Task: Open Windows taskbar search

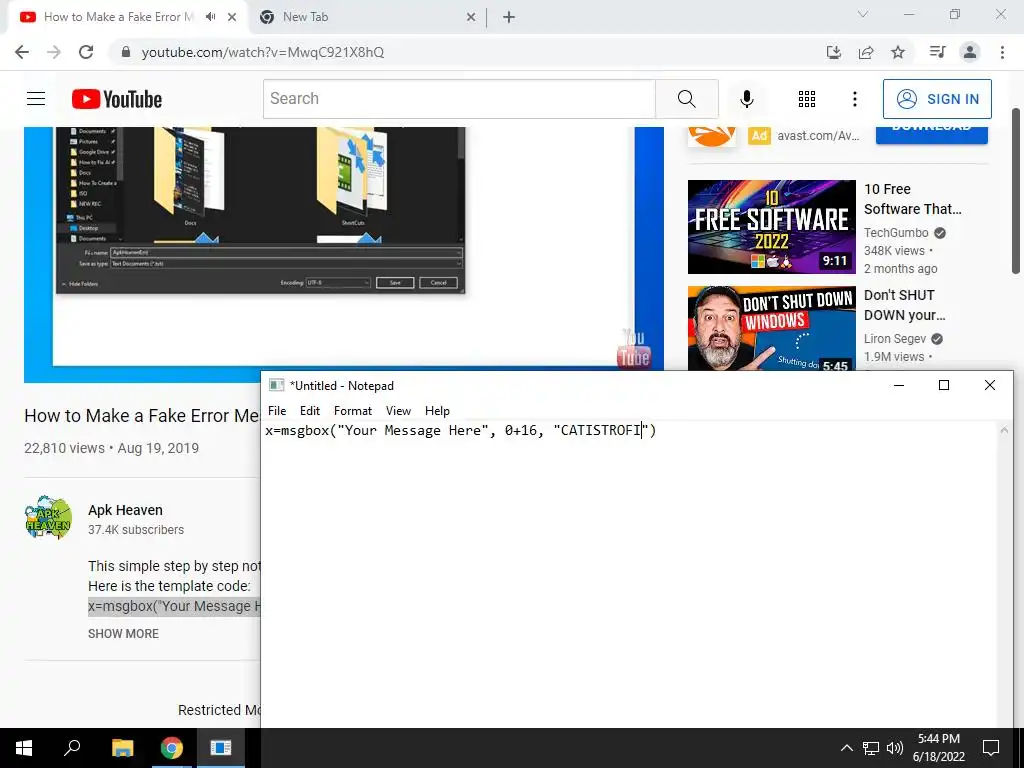Action: (72, 748)
